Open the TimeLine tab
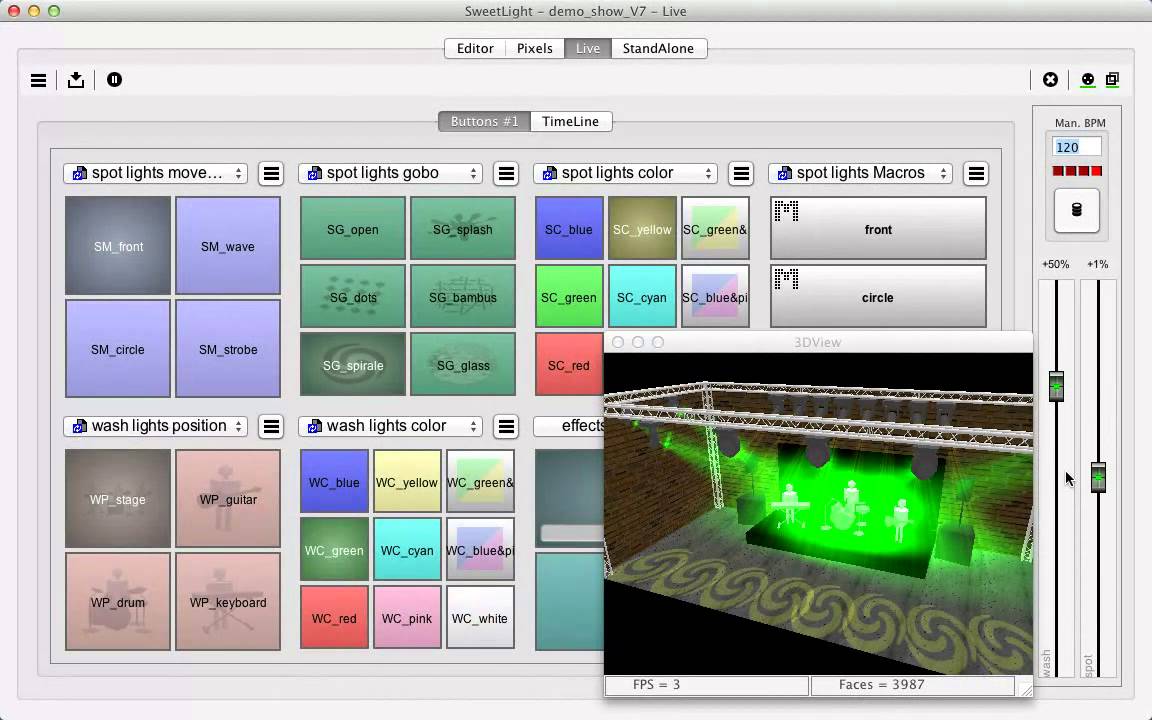The height and width of the screenshot is (720, 1152). [x=571, y=121]
